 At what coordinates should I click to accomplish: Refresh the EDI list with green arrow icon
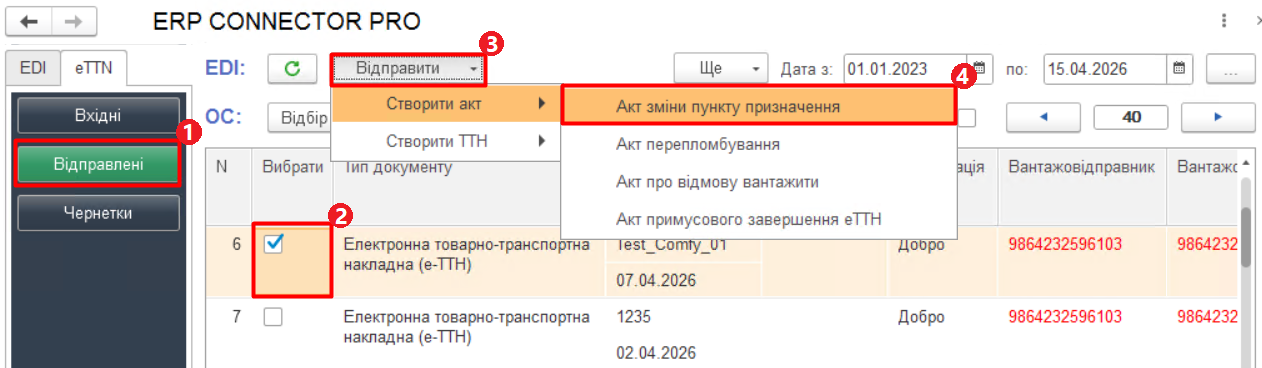293,69
